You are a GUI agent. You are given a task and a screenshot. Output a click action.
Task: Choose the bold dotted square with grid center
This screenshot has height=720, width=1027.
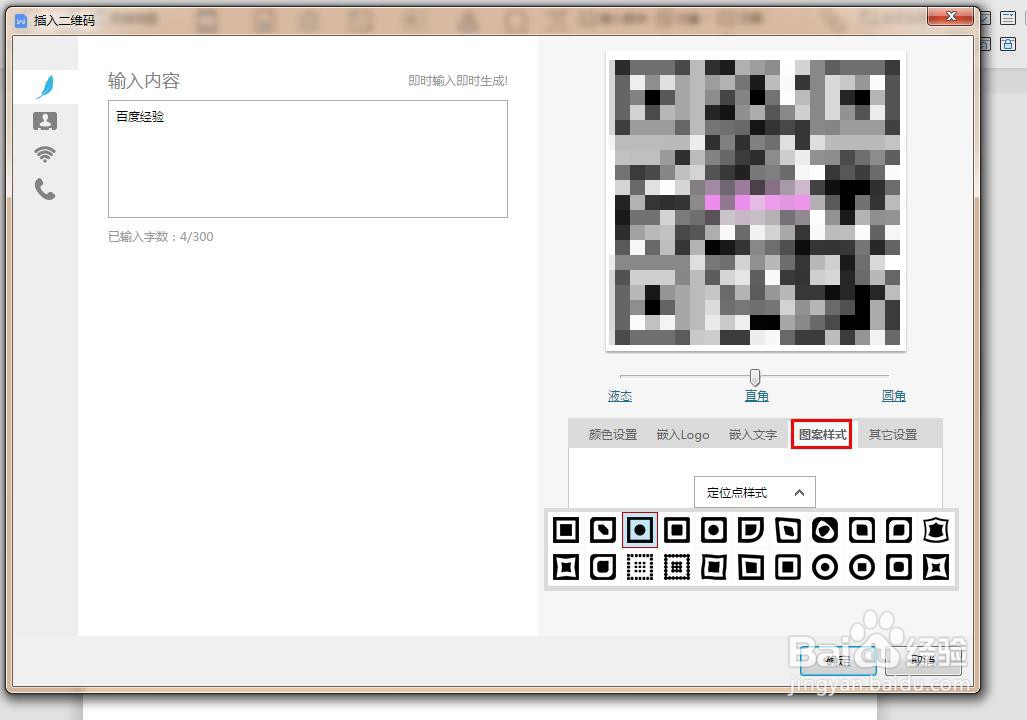677,567
